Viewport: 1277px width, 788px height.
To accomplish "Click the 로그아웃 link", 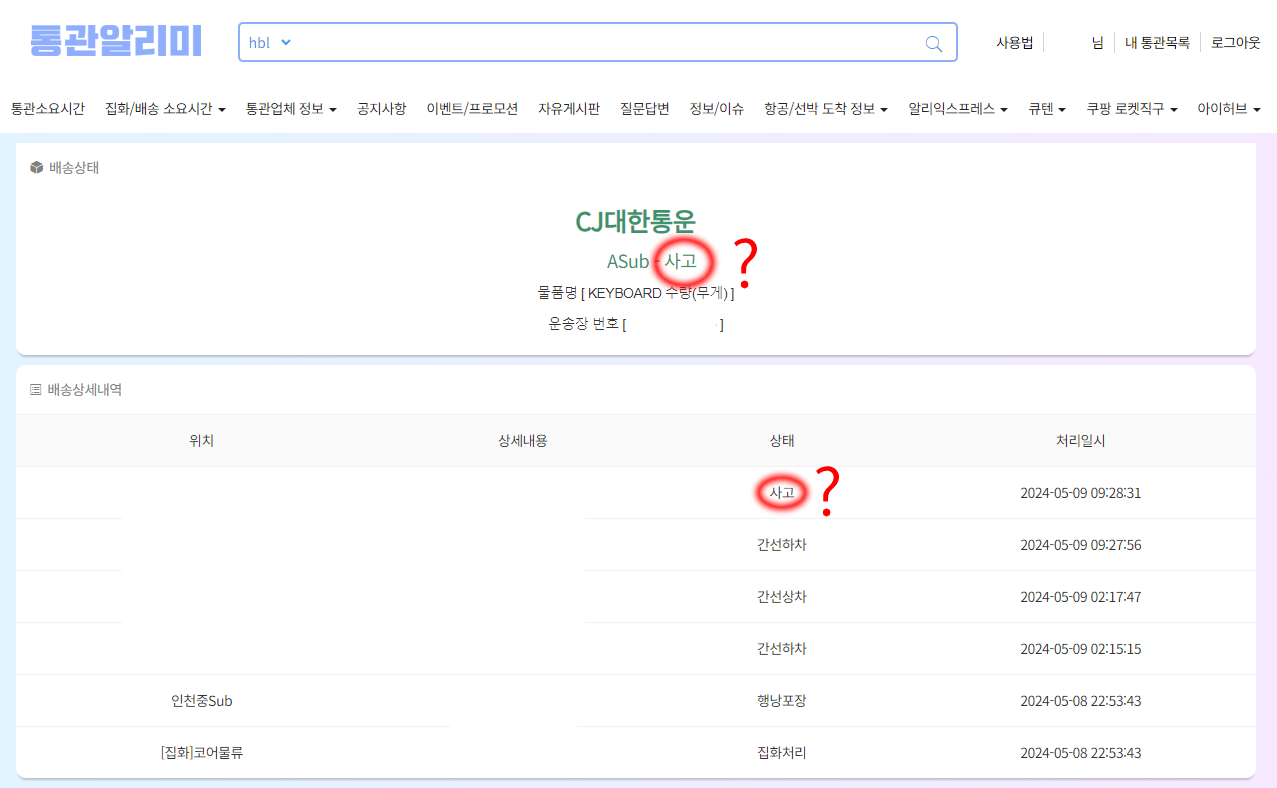I will coord(1235,43).
